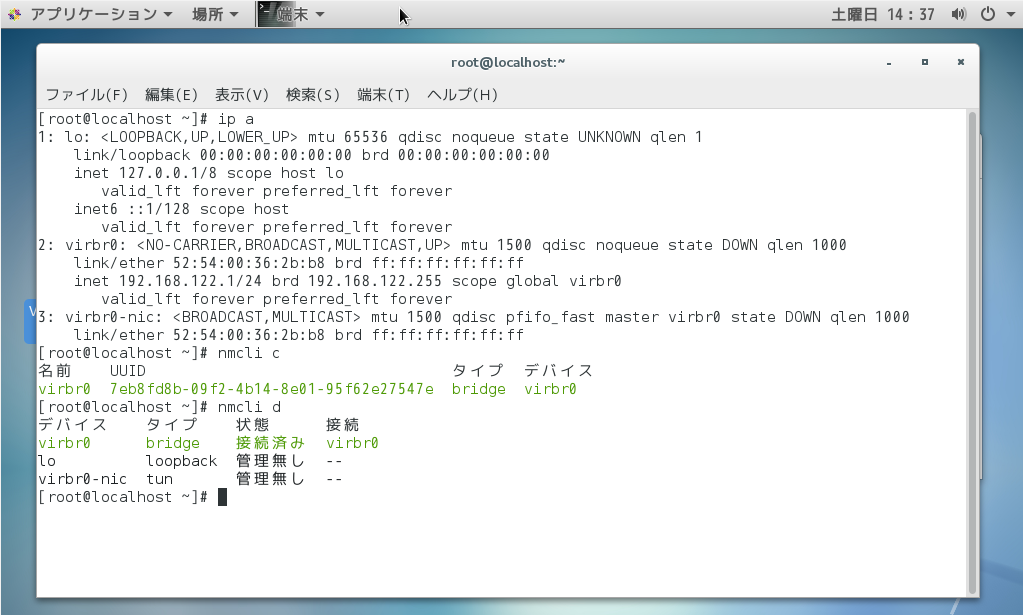This screenshot has width=1023, height=615.
Task: Open the 検索(S) menu
Action: [312, 95]
